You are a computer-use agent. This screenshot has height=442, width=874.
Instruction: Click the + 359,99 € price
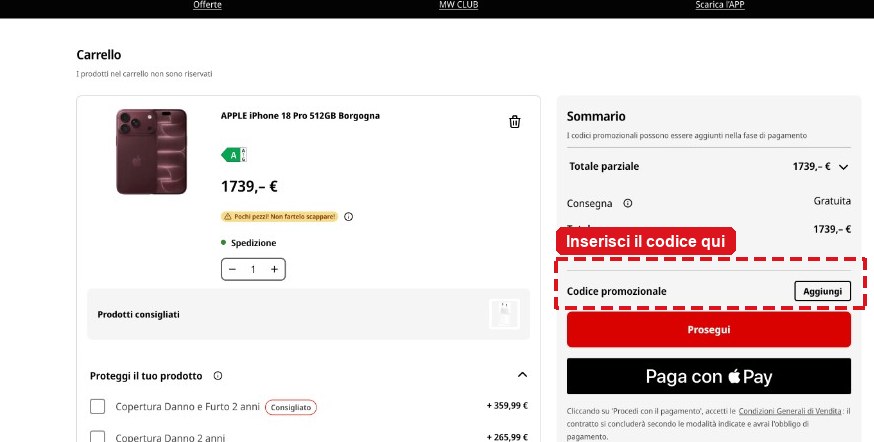coord(507,406)
